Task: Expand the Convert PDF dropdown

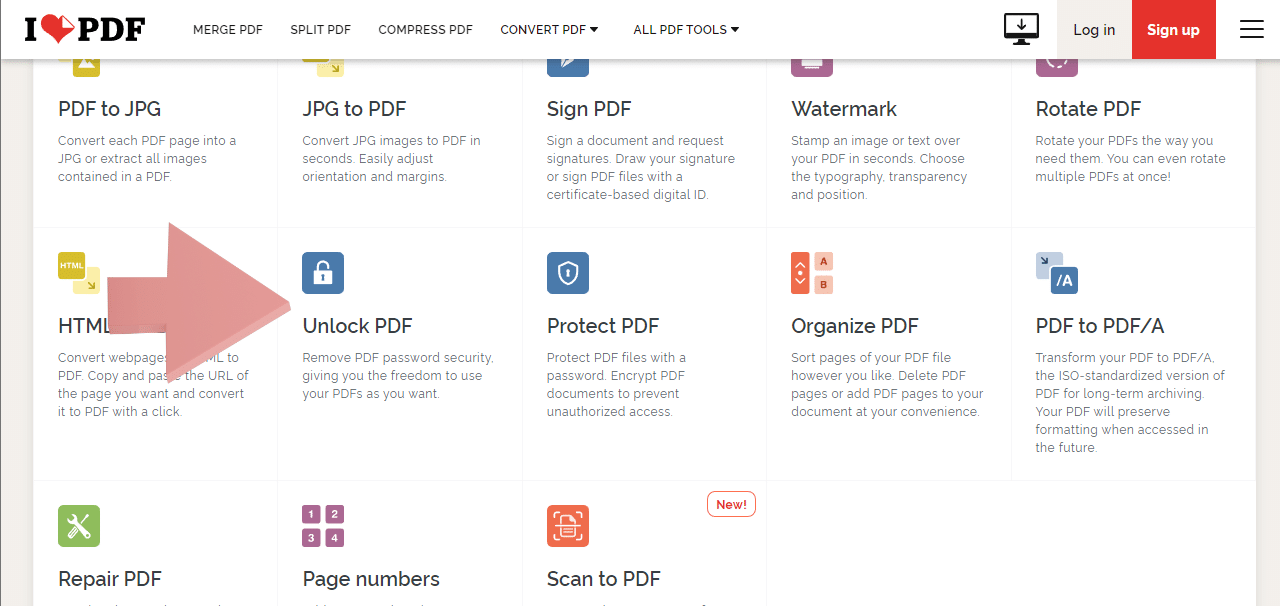Action: [x=549, y=30]
